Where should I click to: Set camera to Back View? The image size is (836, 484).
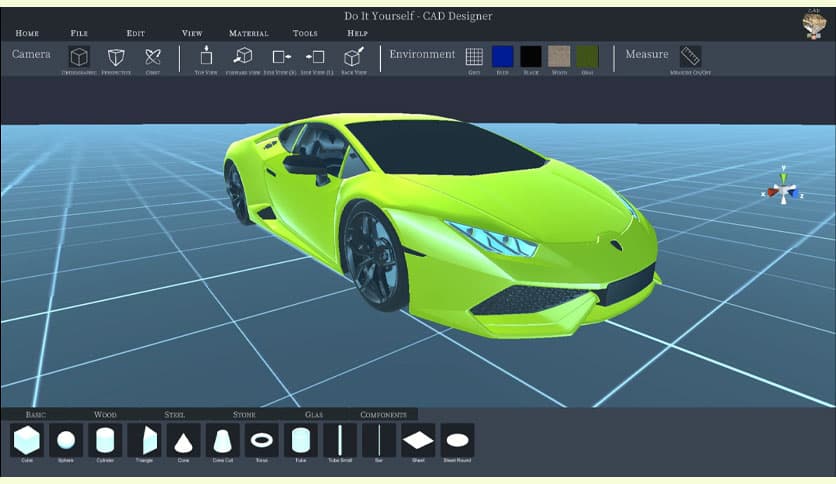point(354,56)
